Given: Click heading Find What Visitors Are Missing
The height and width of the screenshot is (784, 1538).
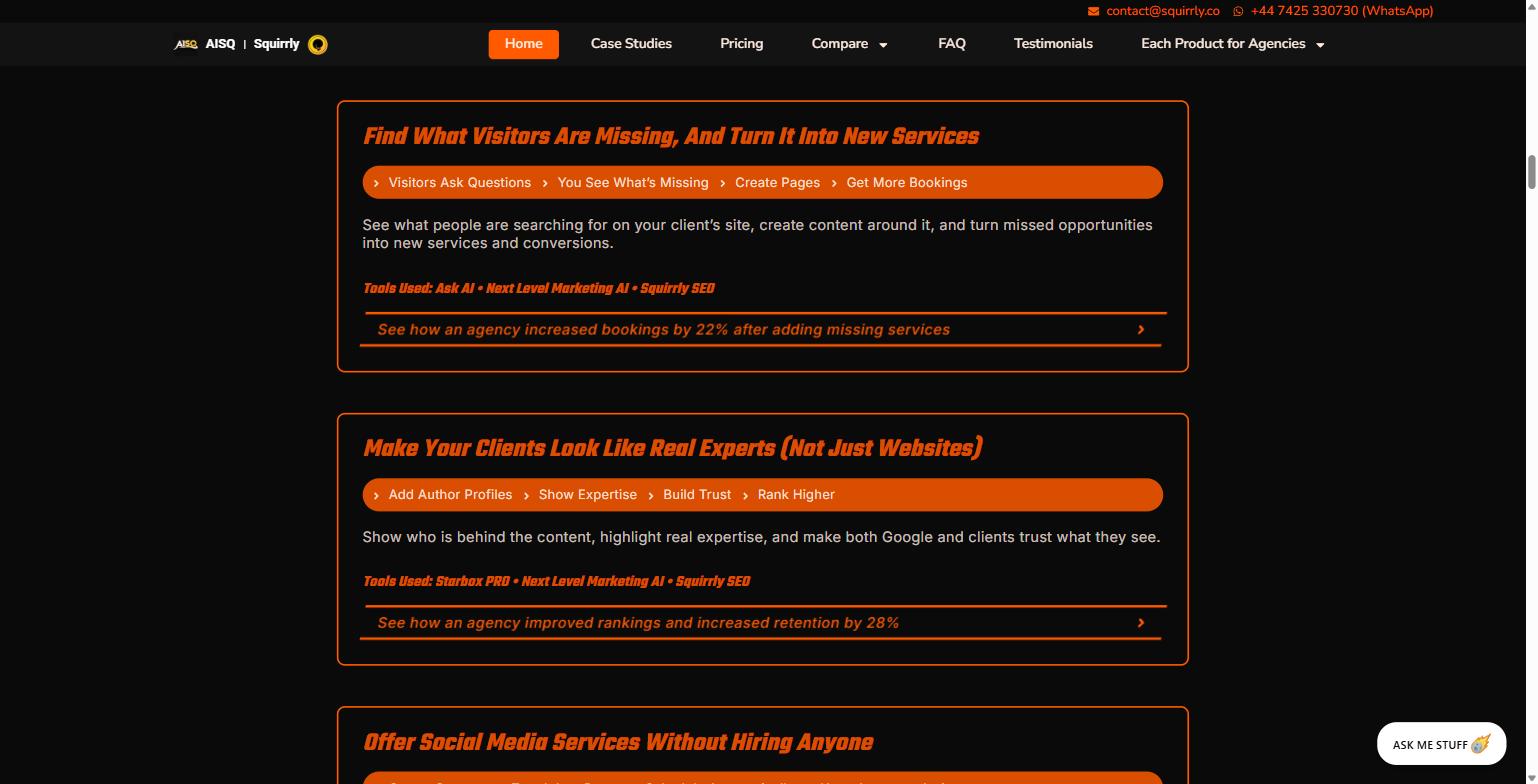Looking at the screenshot, I should tap(671, 136).
